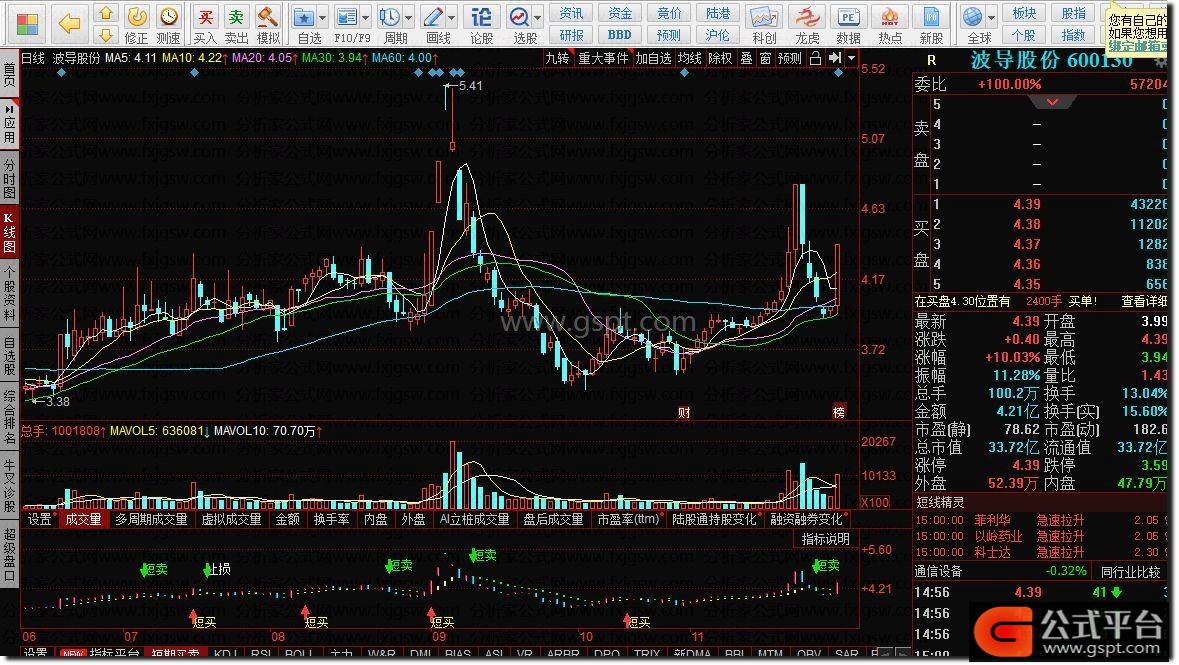
Task: Open the F10/F9 company info icon
Action: coord(347,17)
